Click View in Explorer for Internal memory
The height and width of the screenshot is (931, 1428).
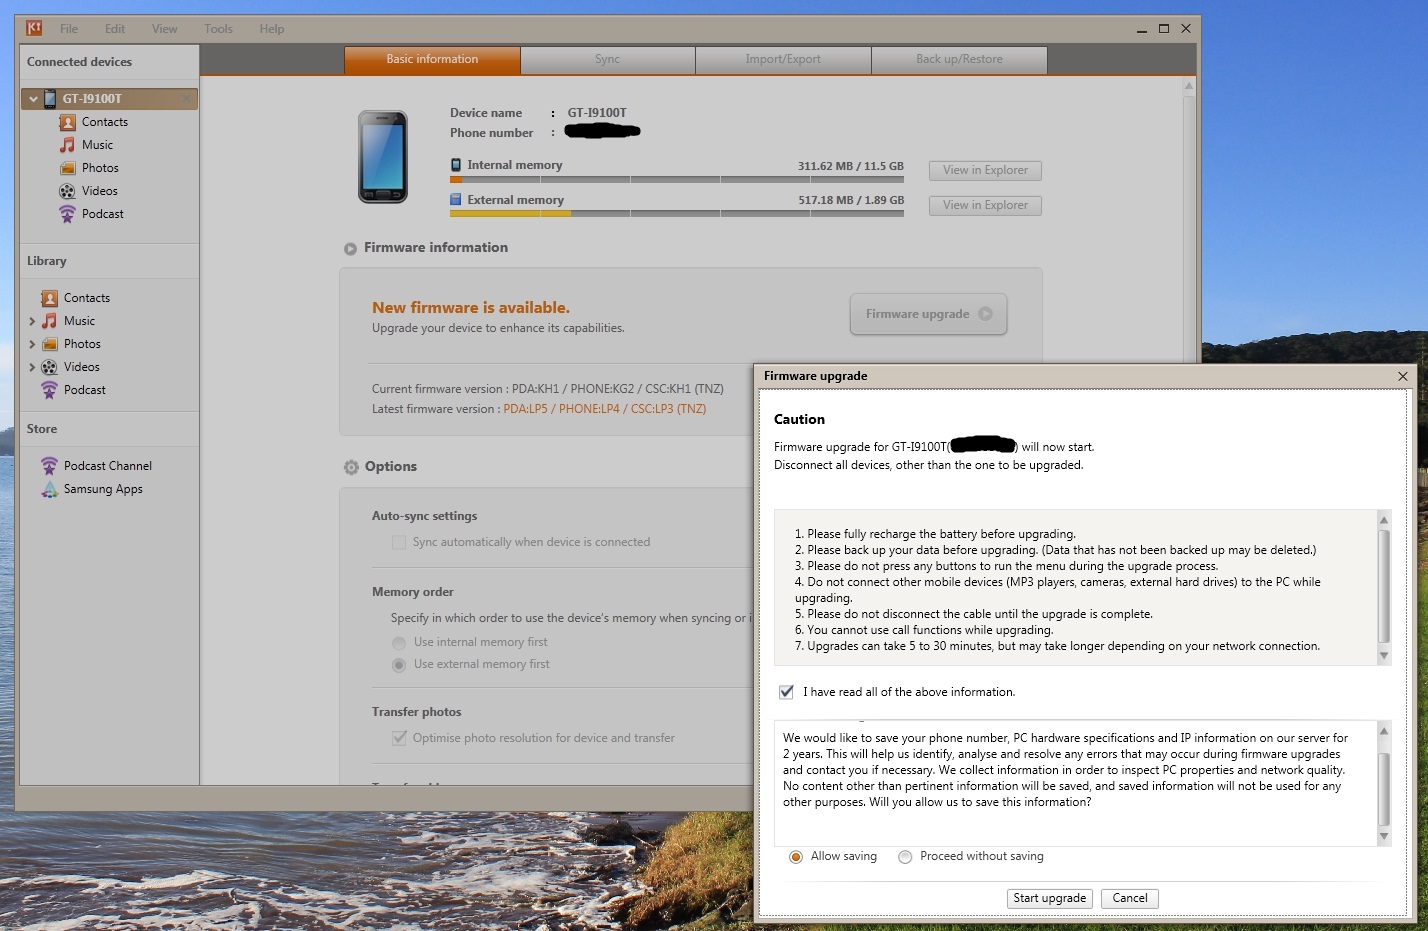[x=985, y=171]
